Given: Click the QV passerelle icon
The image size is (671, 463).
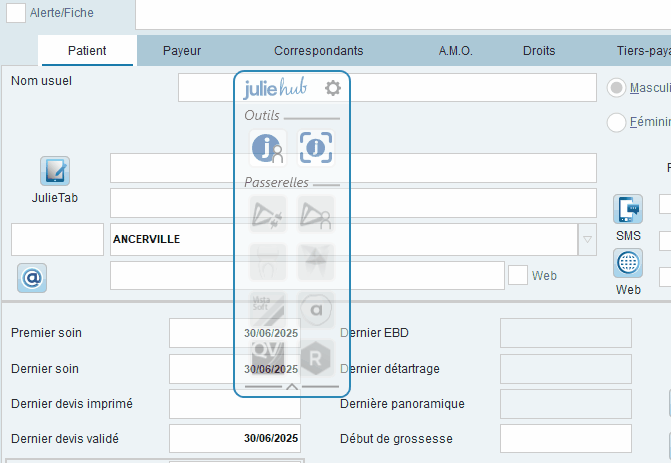Looking at the screenshot, I should (x=268, y=358).
